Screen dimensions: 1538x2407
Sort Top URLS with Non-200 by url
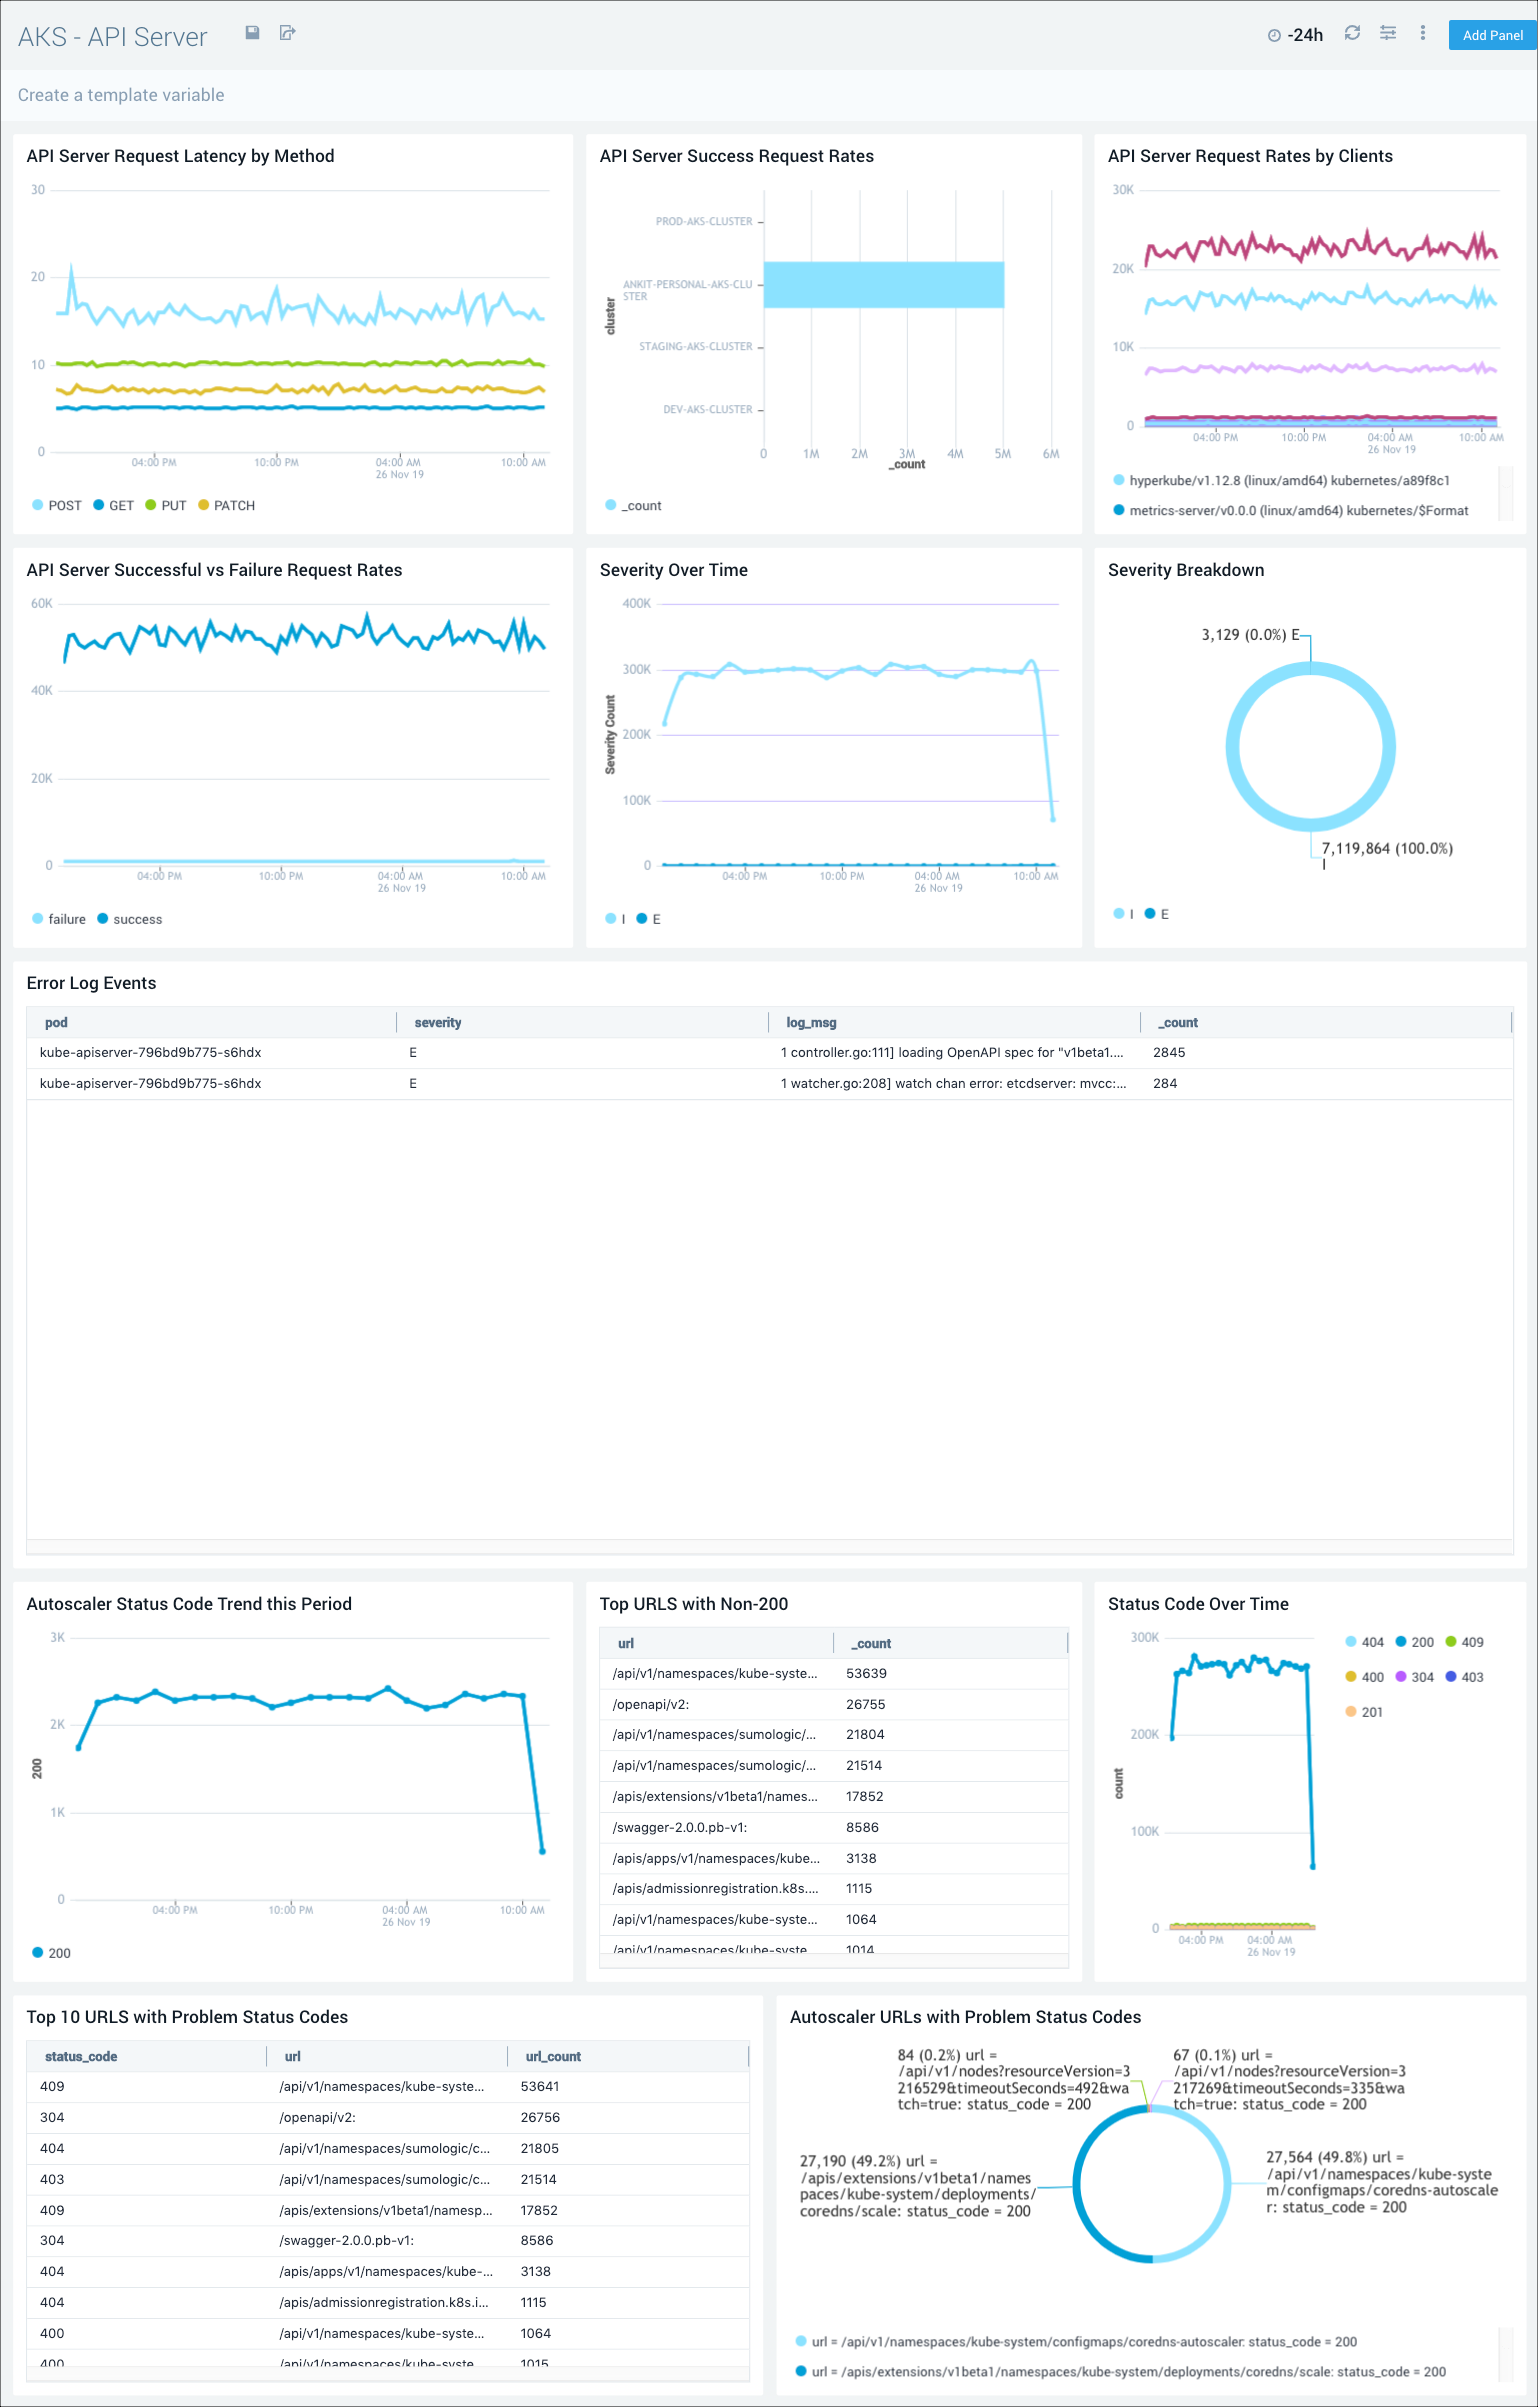(717, 1643)
